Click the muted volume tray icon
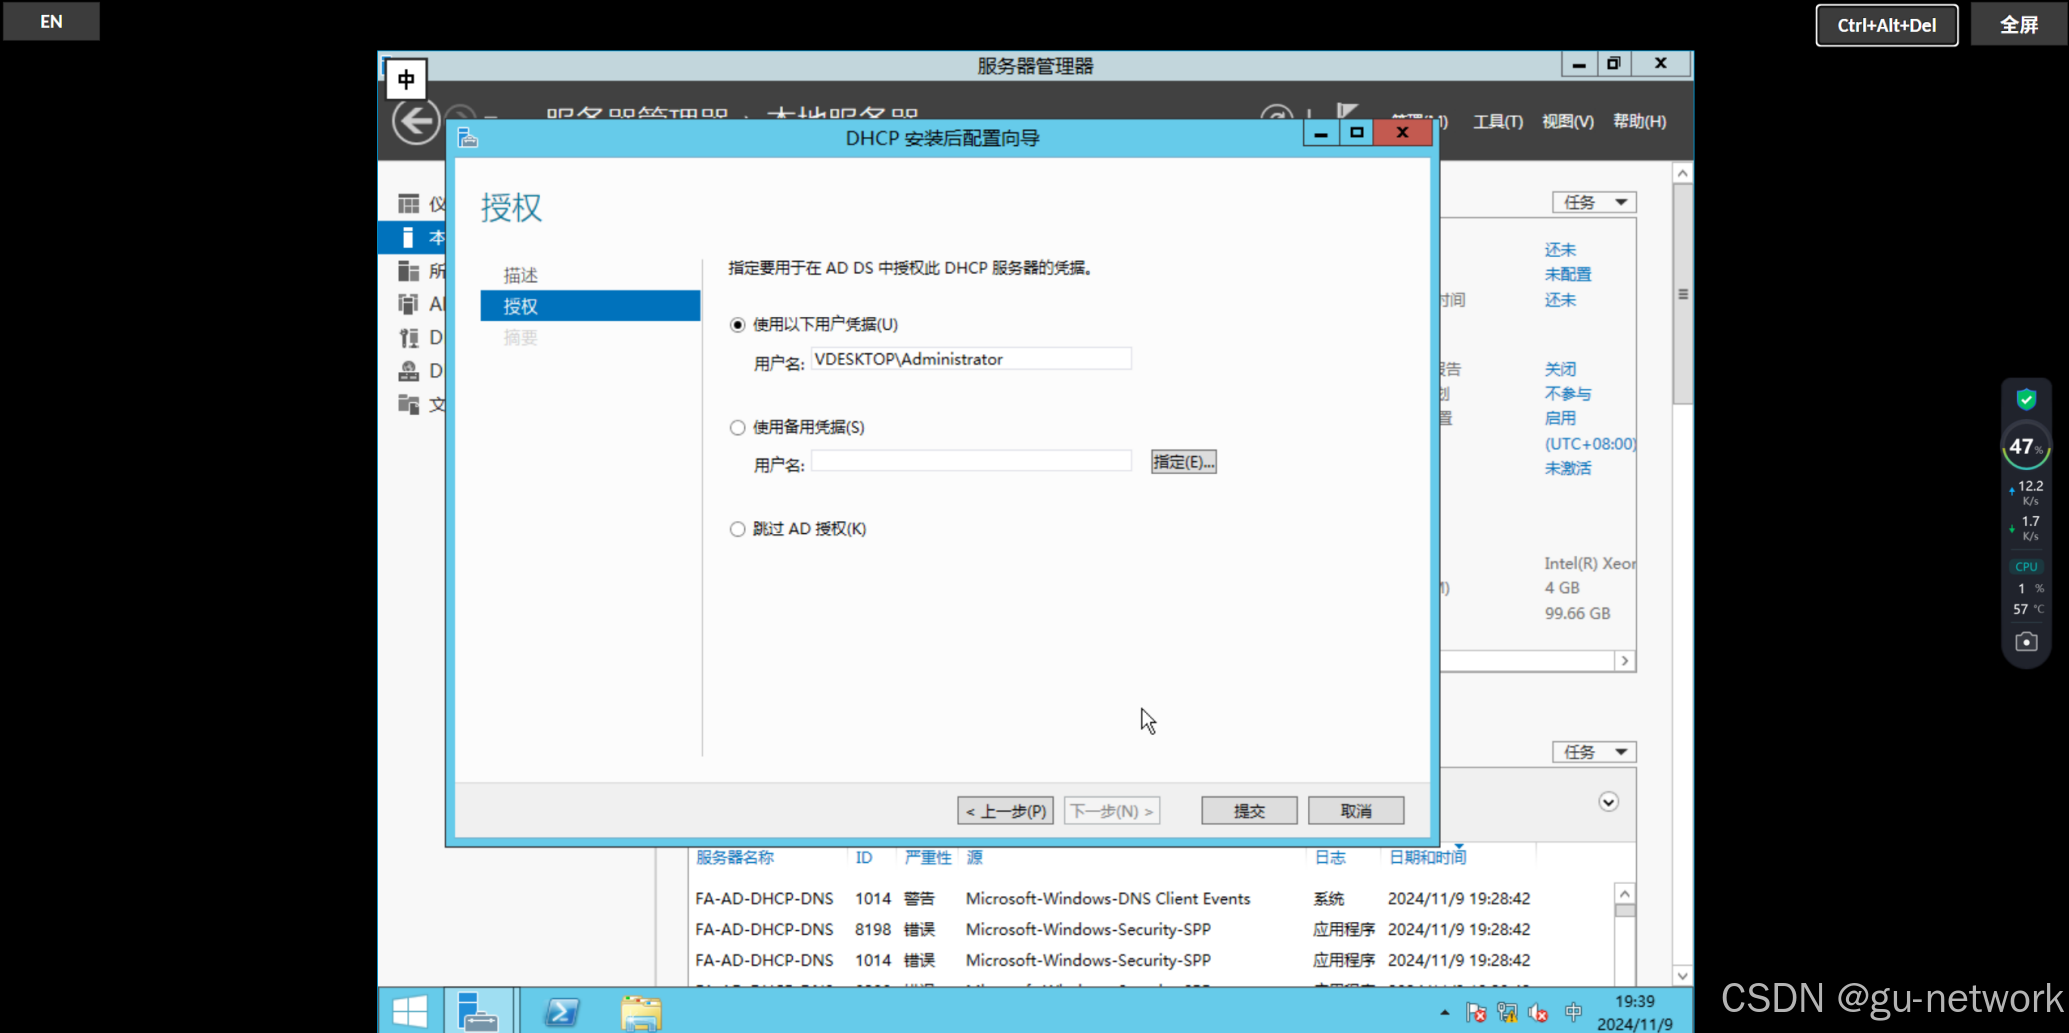2069x1033 pixels. point(1538,1013)
